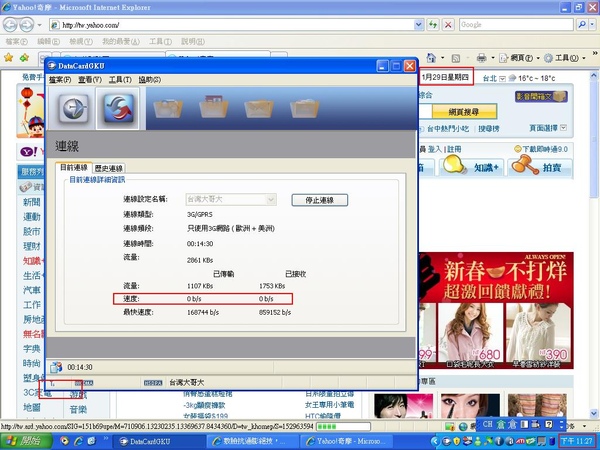Open the 拍賣 link on Yahoo

552,167
